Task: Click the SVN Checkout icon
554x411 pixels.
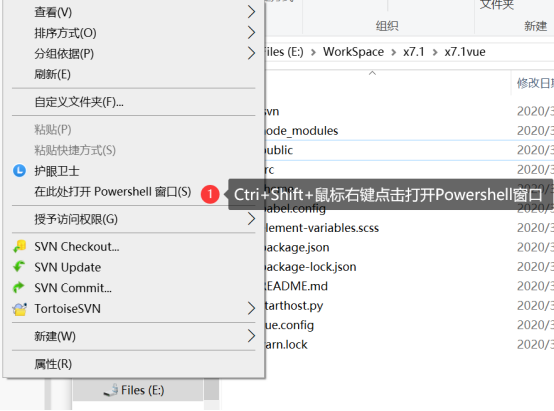Action: [19, 246]
